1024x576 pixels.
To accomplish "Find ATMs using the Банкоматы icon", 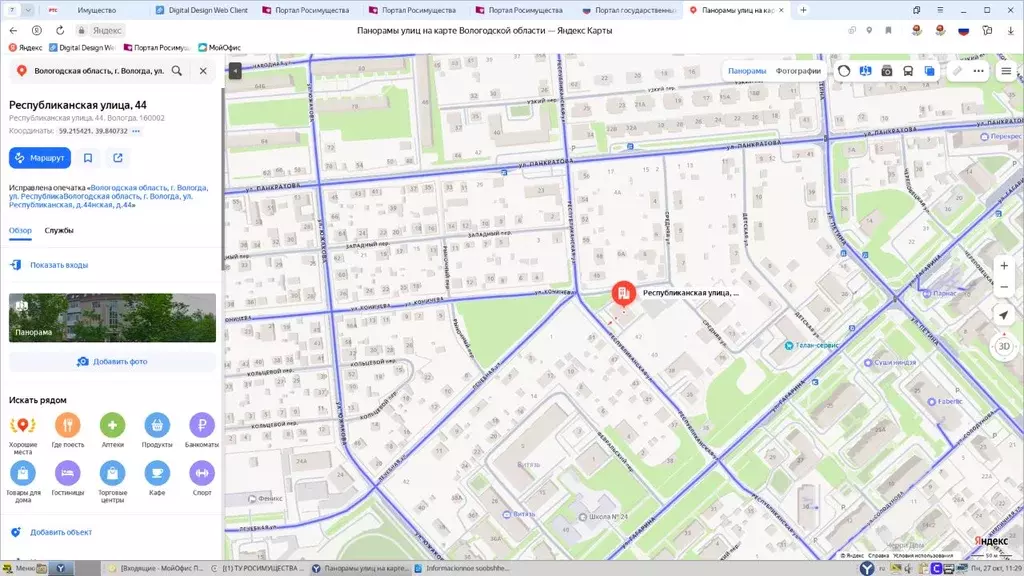I will click(x=200, y=427).
